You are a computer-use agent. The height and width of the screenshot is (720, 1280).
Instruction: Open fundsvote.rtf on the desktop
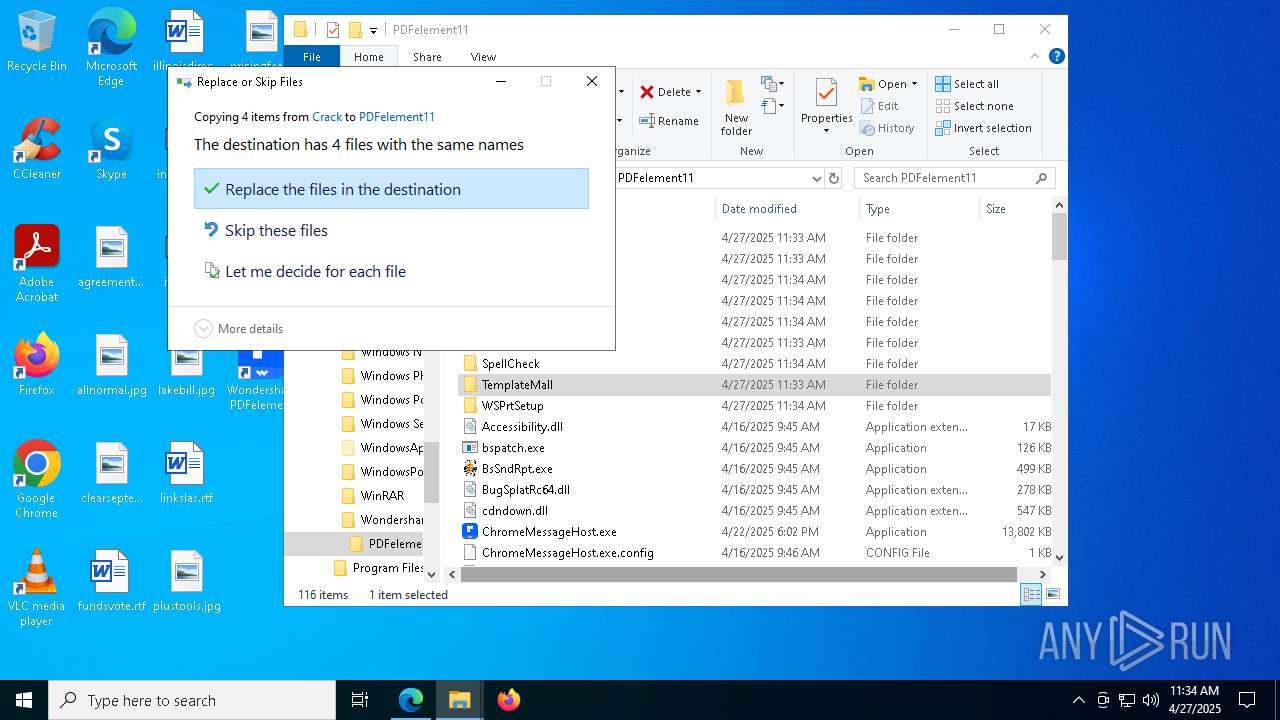point(111,581)
